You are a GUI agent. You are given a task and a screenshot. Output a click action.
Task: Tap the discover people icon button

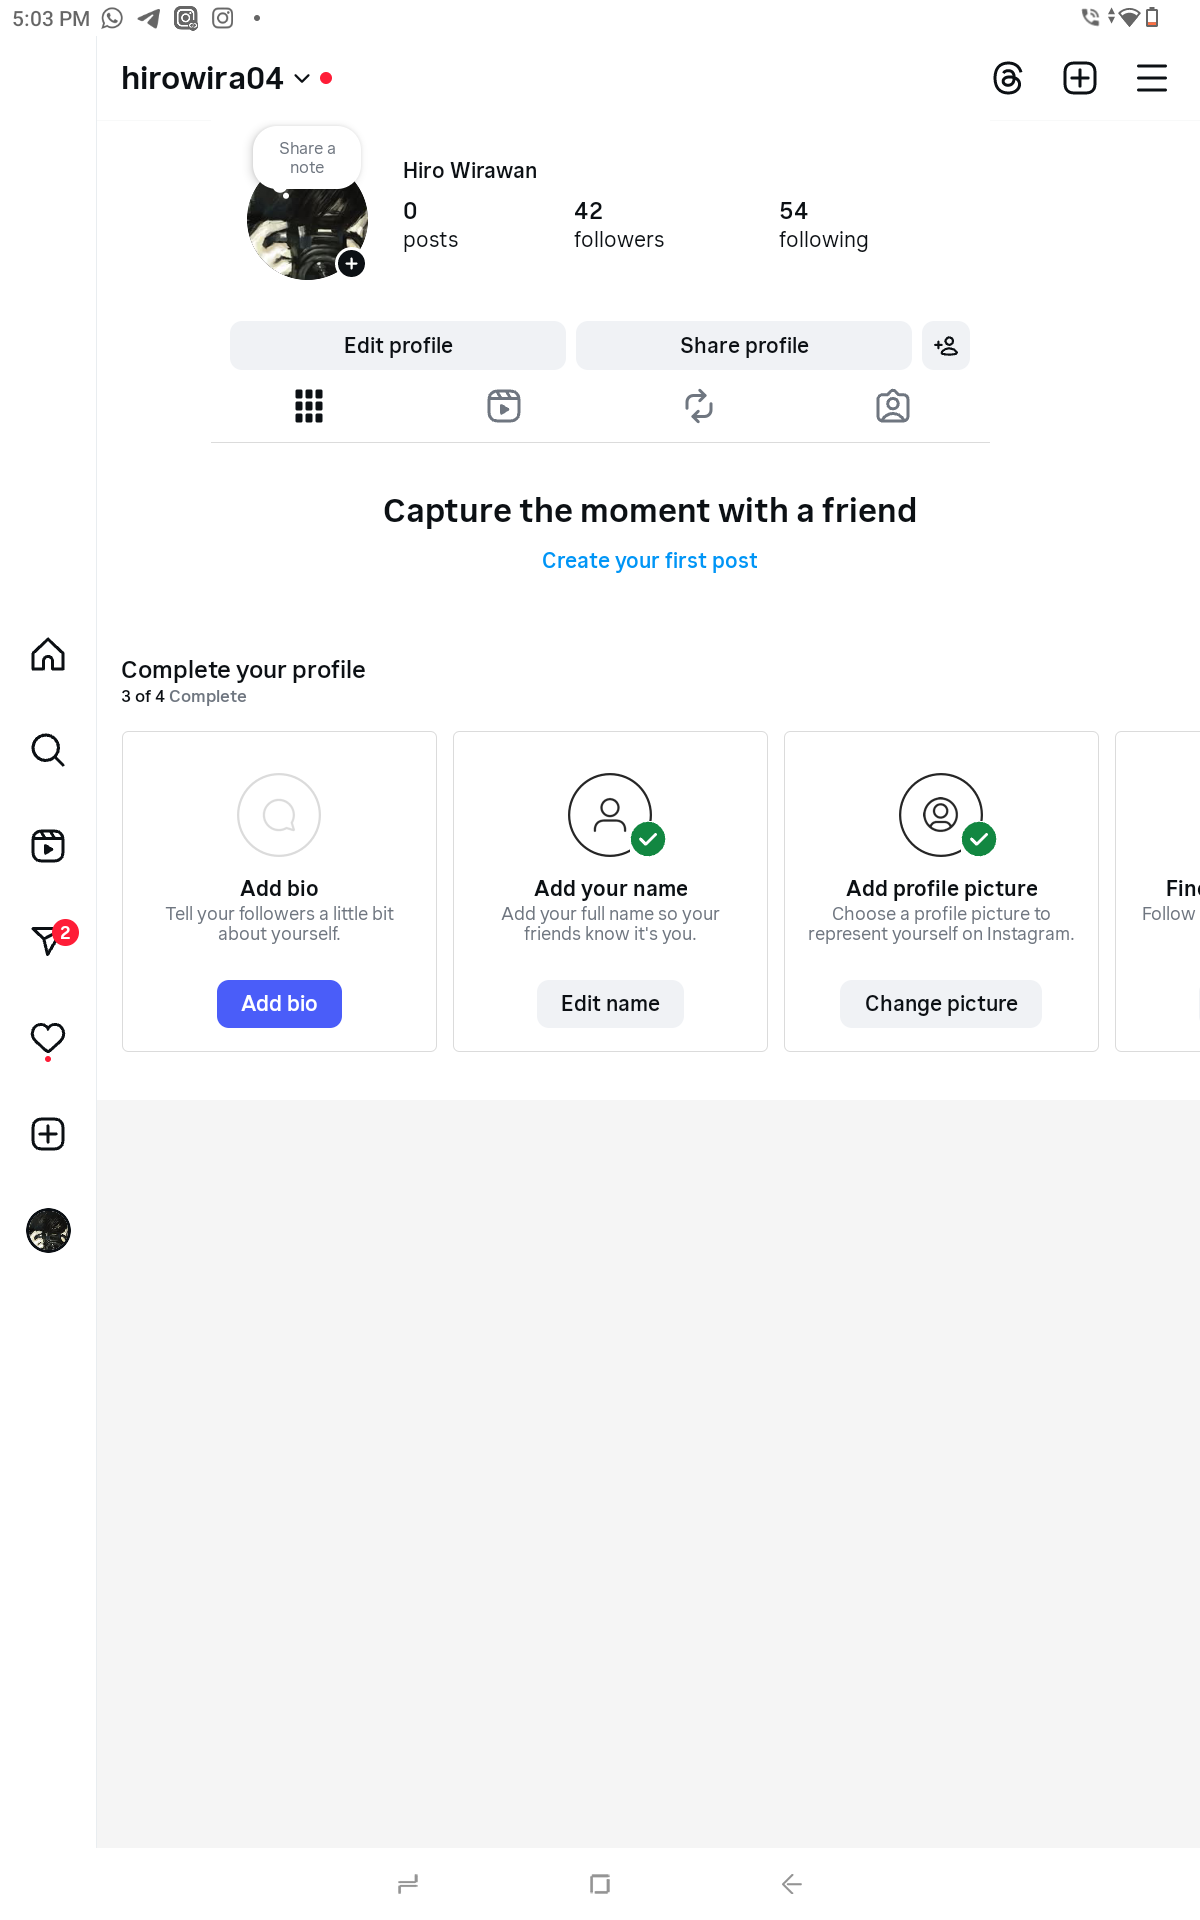click(945, 346)
